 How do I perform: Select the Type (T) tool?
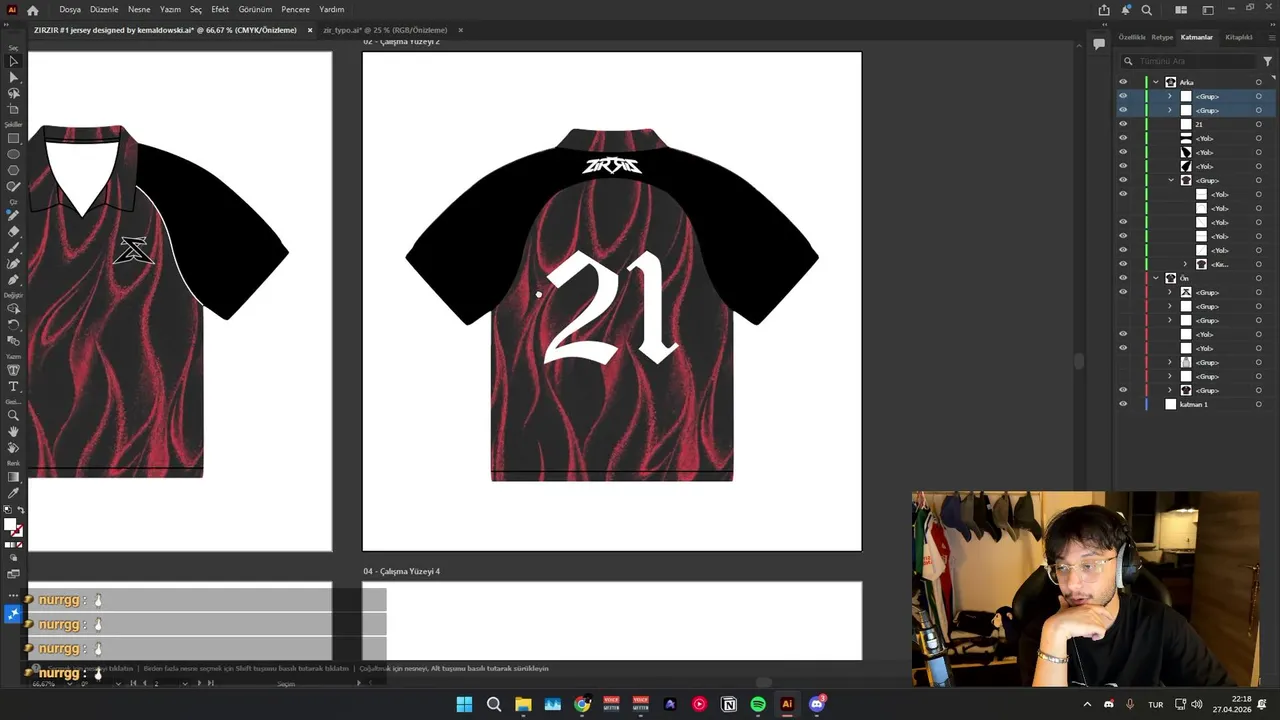click(x=13, y=386)
